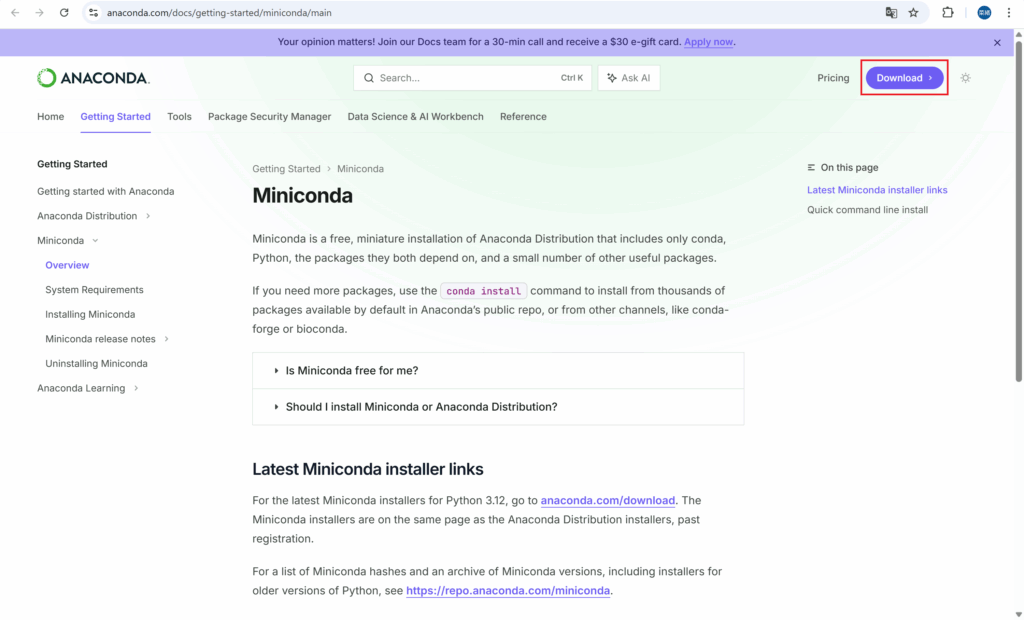Click the translate page icon

pyautogui.click(x=891, y=12)
